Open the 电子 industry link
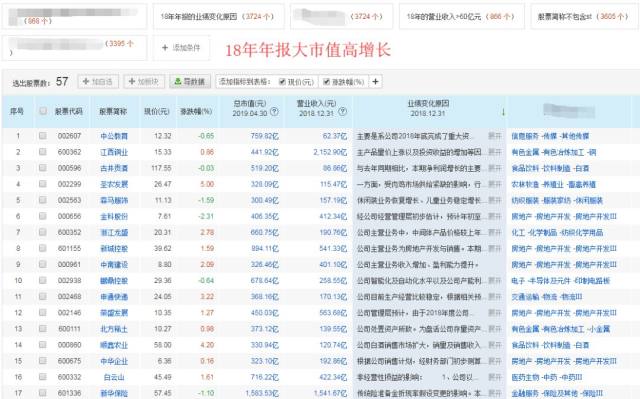 (518, 281)
